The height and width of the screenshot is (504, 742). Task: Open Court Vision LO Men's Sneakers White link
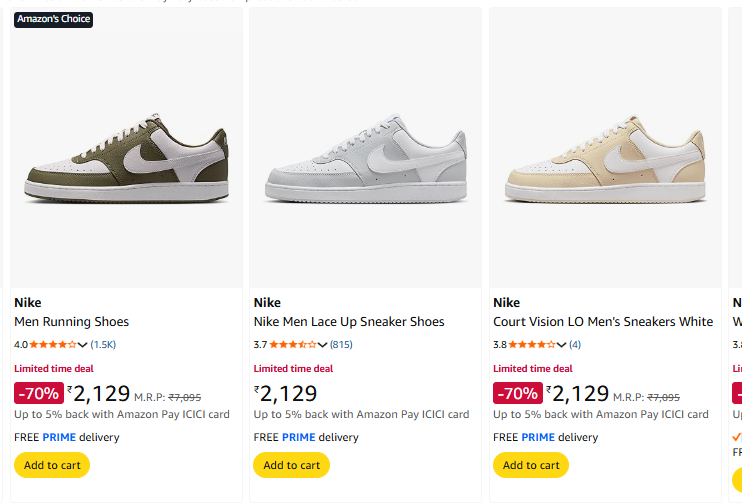[x=603, y=322]
